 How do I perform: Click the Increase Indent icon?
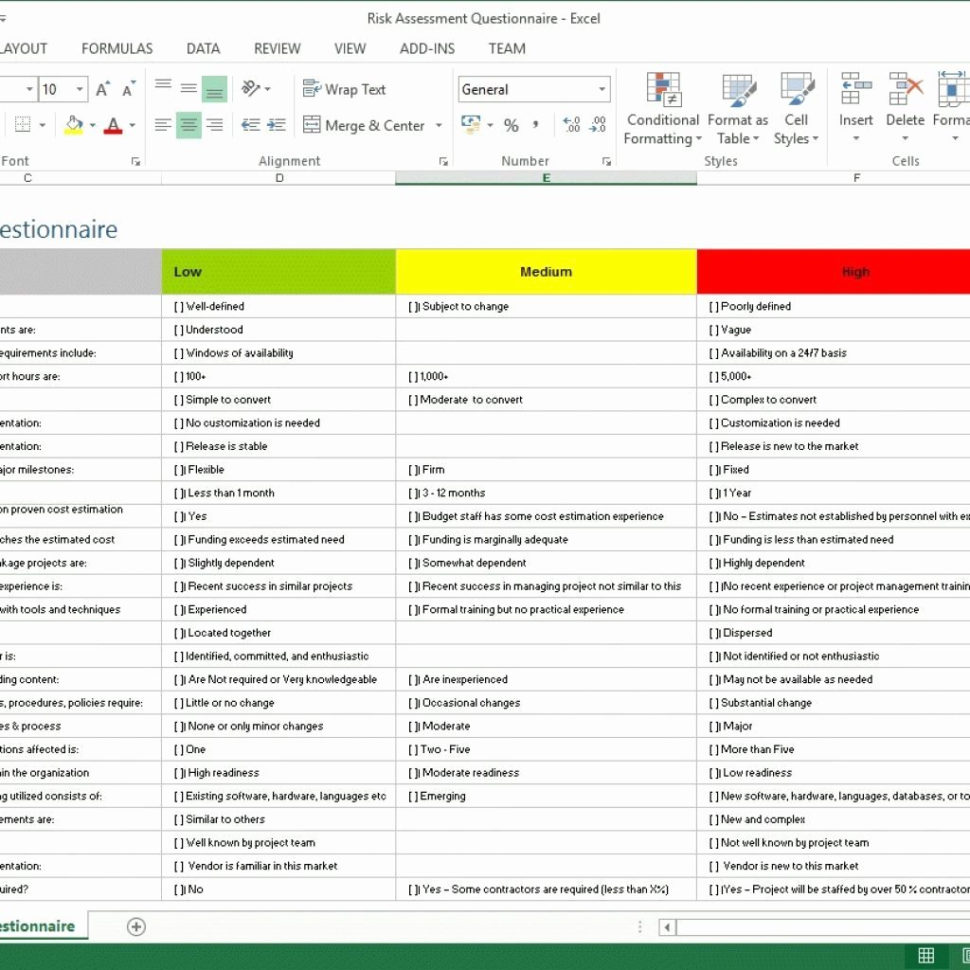pyautogui.click(x=277, y=125)
